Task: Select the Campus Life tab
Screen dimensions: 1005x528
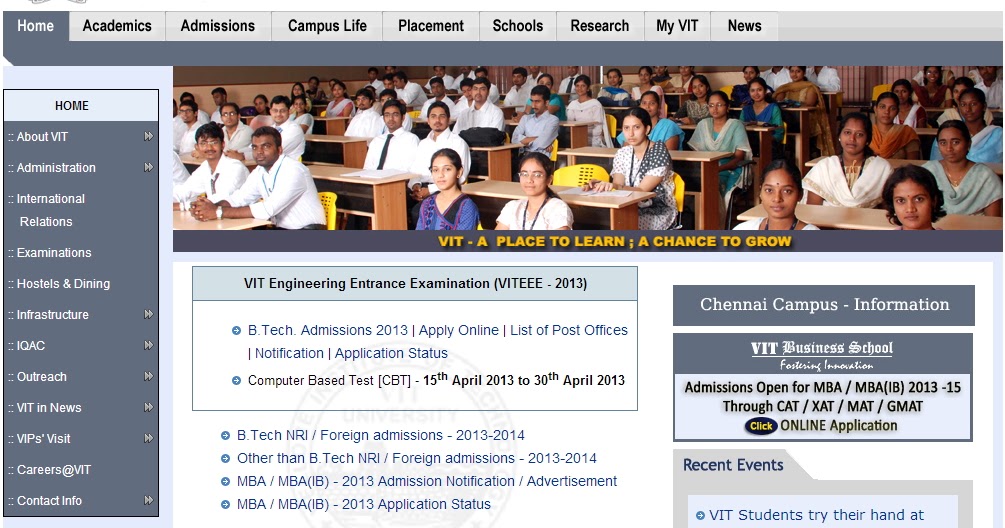Action: point(327,26)
